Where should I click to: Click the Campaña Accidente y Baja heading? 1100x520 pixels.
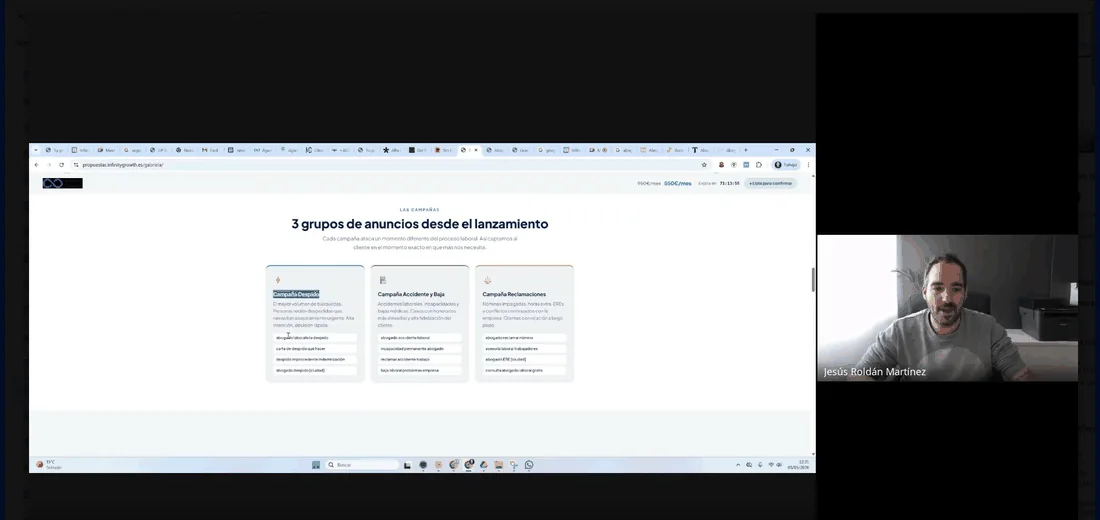(411, 294)
